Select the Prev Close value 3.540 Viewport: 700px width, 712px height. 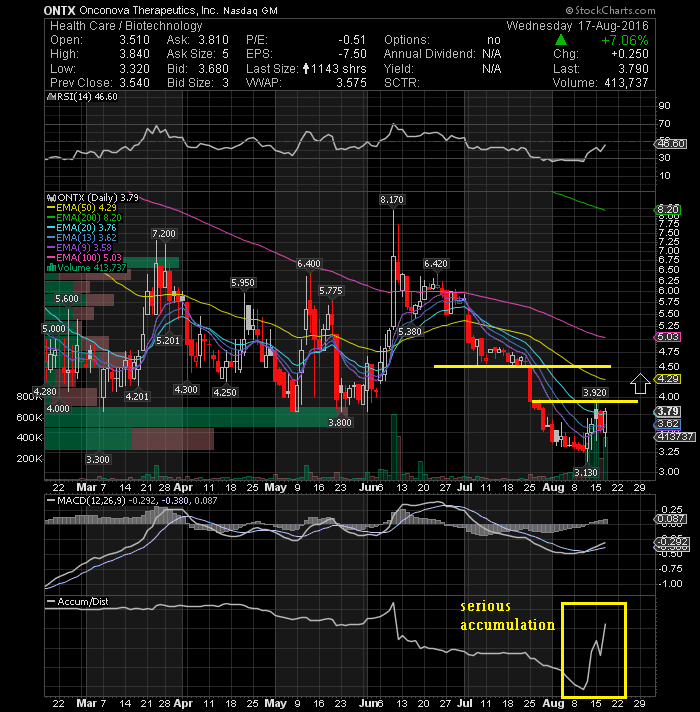tap(134, 83)
